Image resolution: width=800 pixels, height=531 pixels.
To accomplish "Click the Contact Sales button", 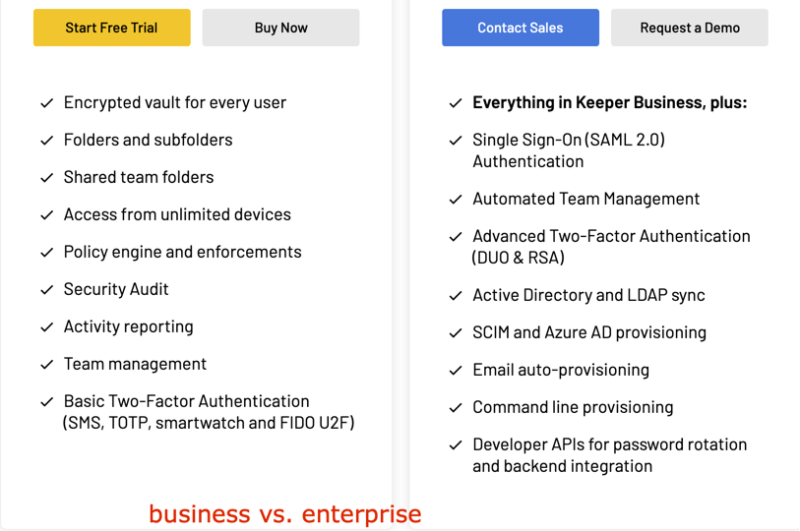I will [520, 28].
